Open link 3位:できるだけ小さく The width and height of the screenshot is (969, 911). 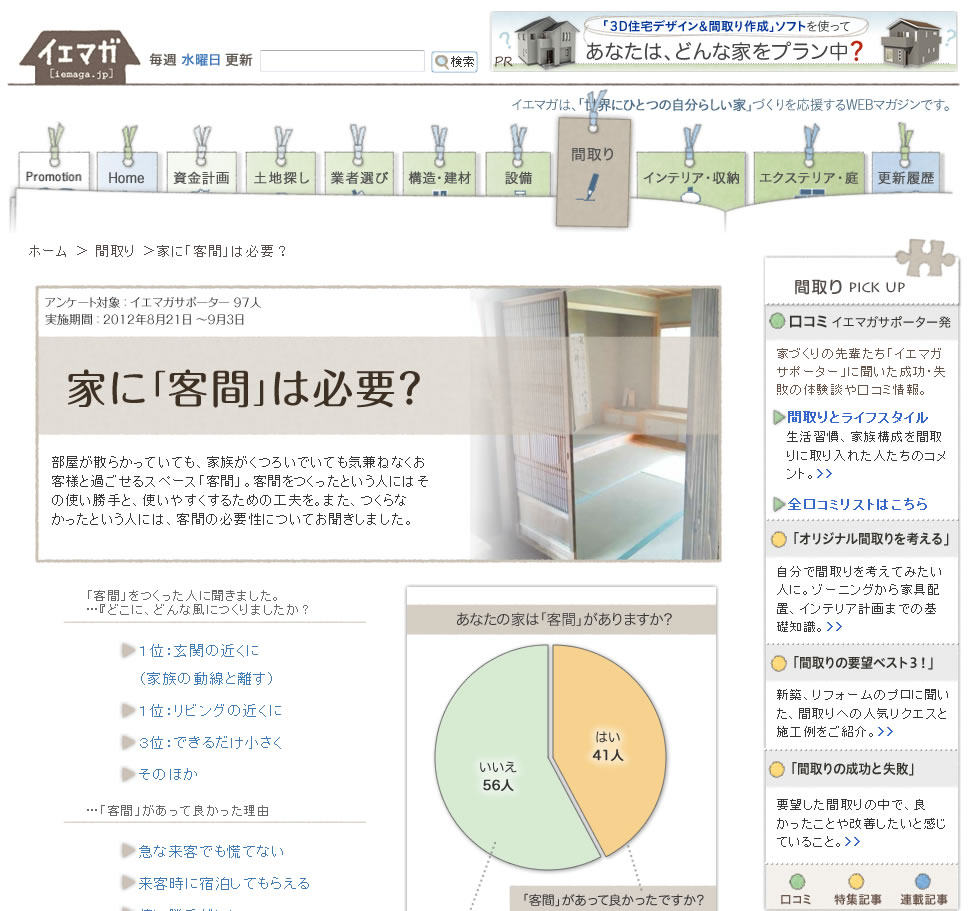[210, 742]
